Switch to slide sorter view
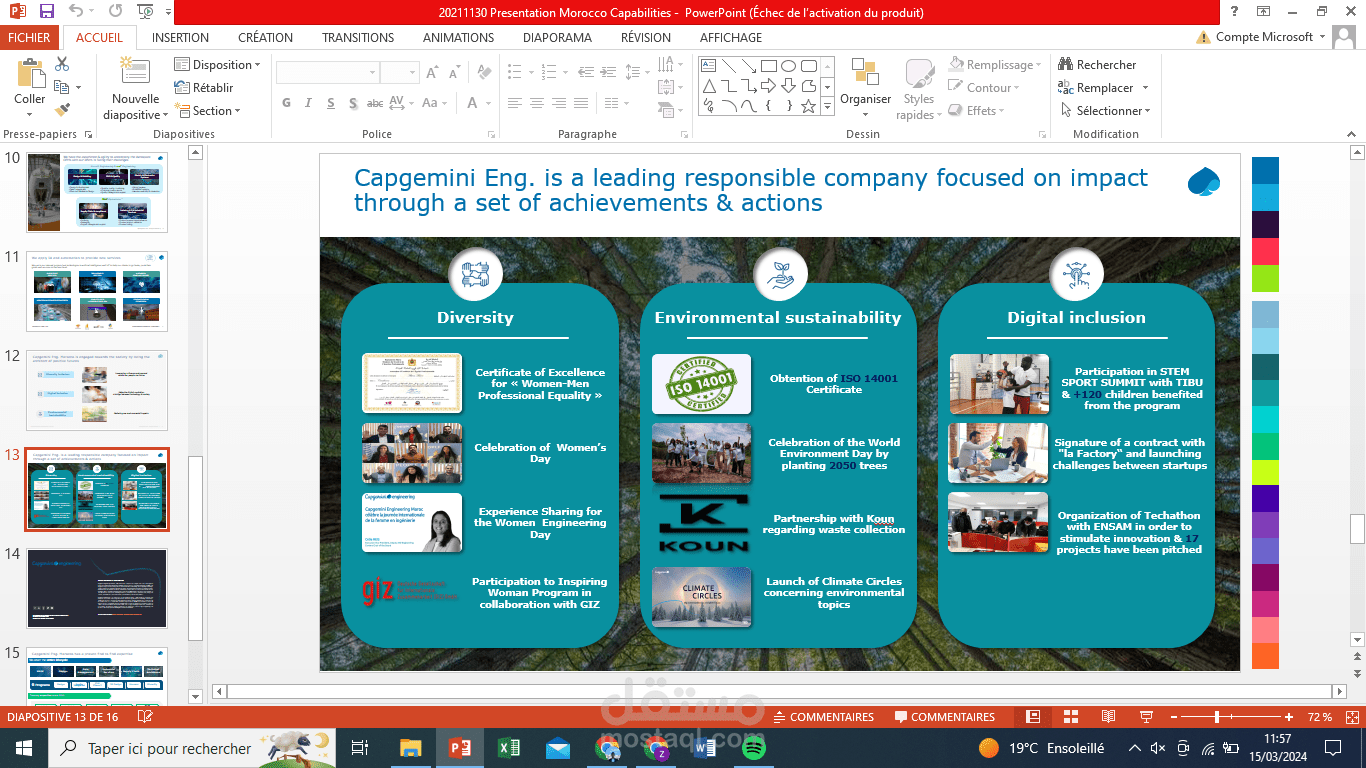The width and height of the screenshot is (1366, 768). pyautogui.click(x=1071, y=717)
